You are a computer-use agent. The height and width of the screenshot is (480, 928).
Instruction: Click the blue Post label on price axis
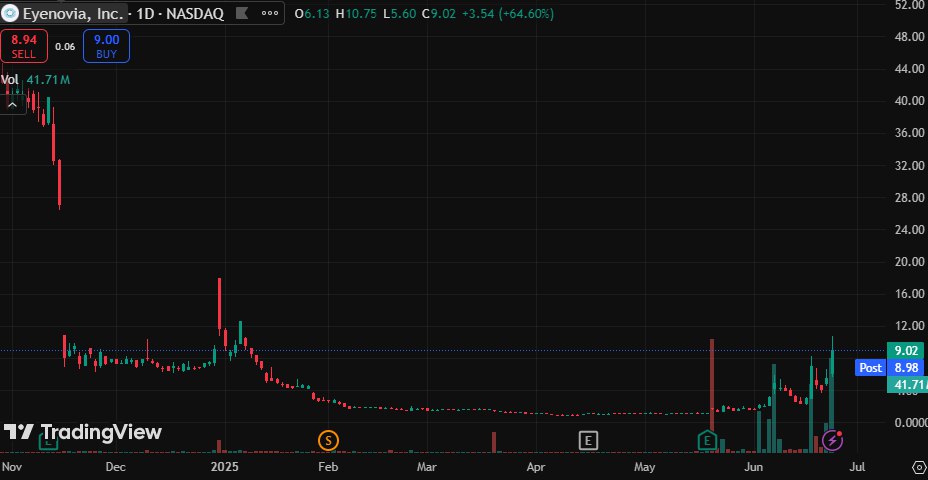click(x=870, y=368)
